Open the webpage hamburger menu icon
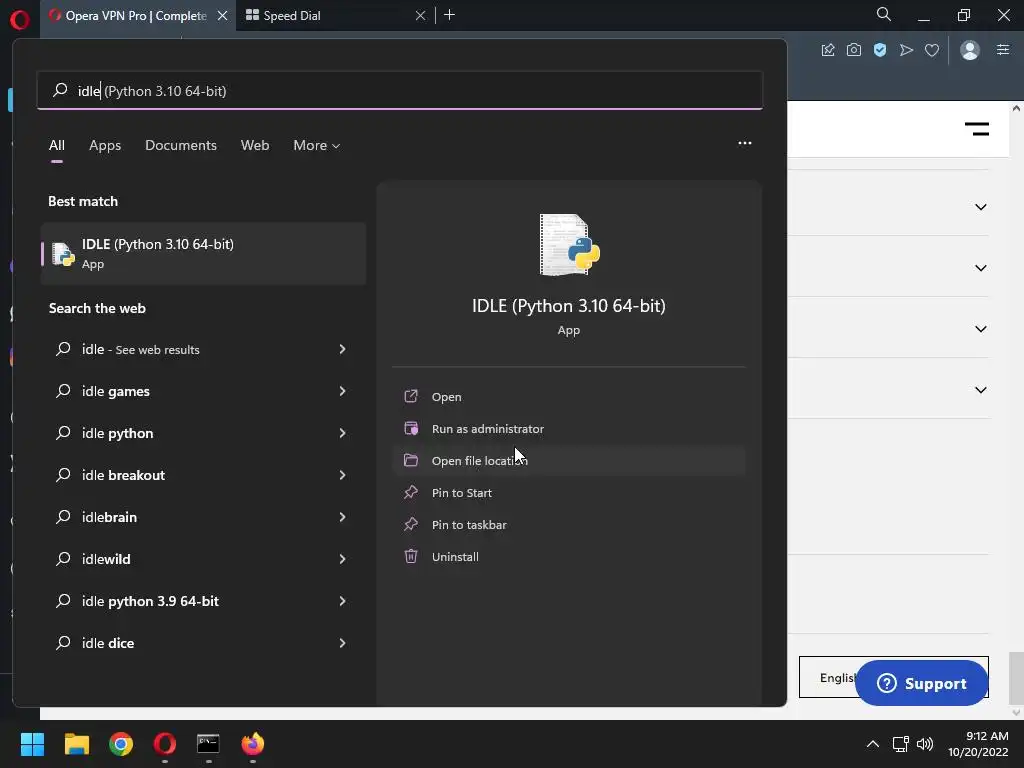Screen dimensions: 1024x768 977,129
